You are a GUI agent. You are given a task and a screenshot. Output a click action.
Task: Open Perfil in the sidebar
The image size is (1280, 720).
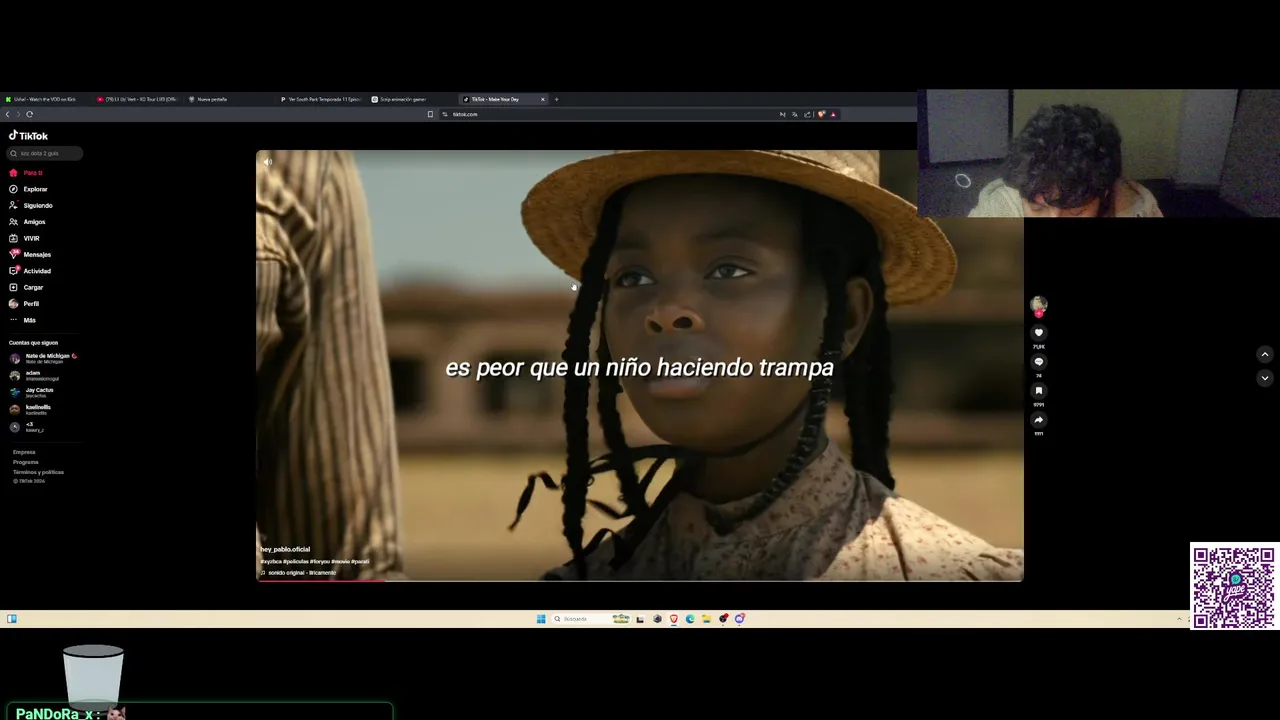tap(24, 303)
